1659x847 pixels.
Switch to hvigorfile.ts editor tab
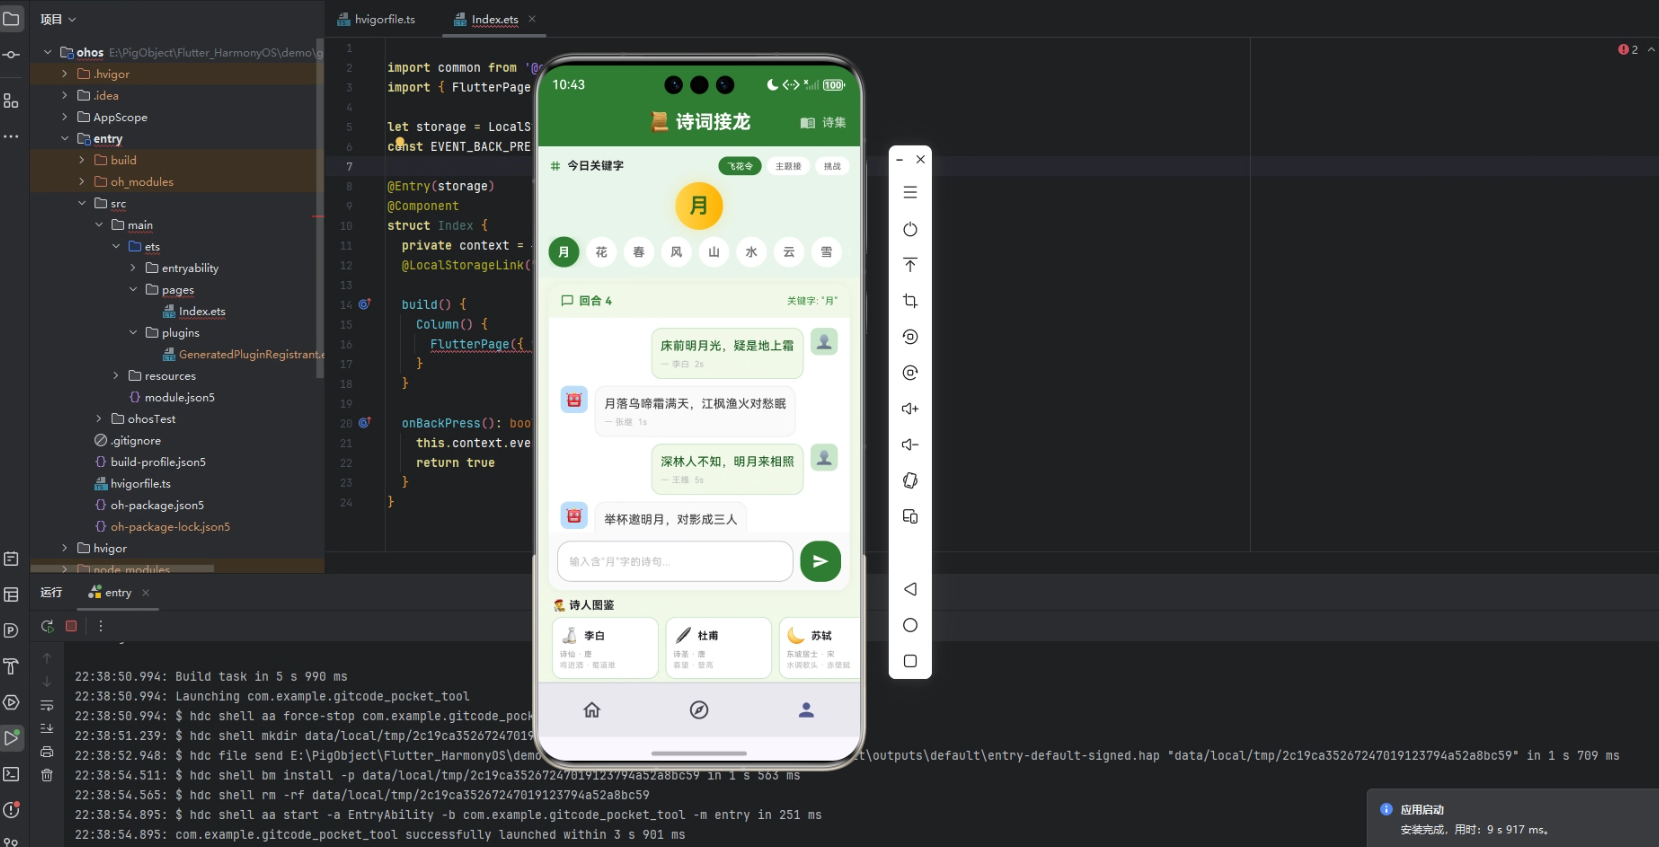point(376,19)
